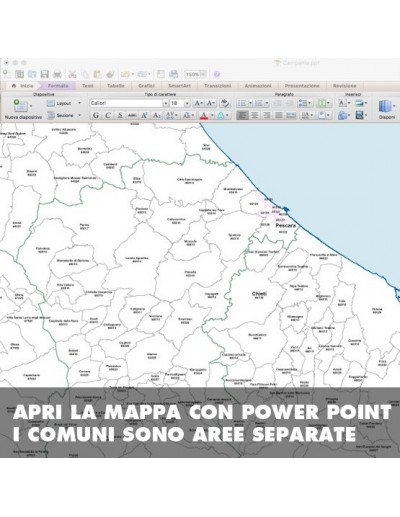Click the distribute text alignment icon
Viewport: 400px width, 517px height.
click(291, 115)
